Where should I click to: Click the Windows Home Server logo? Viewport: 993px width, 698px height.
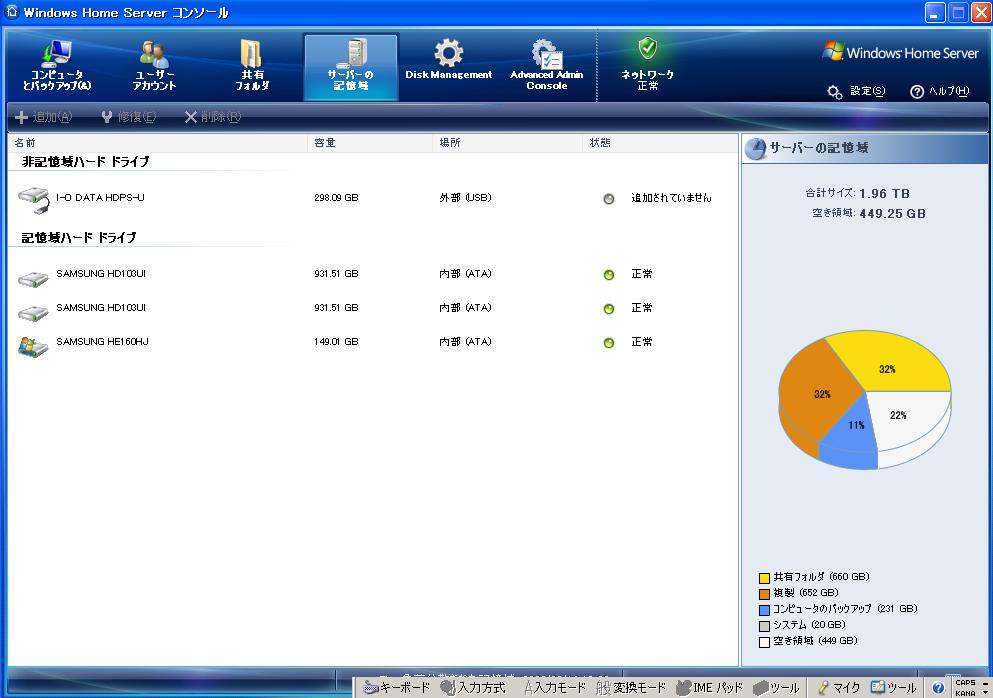point(901,52)
